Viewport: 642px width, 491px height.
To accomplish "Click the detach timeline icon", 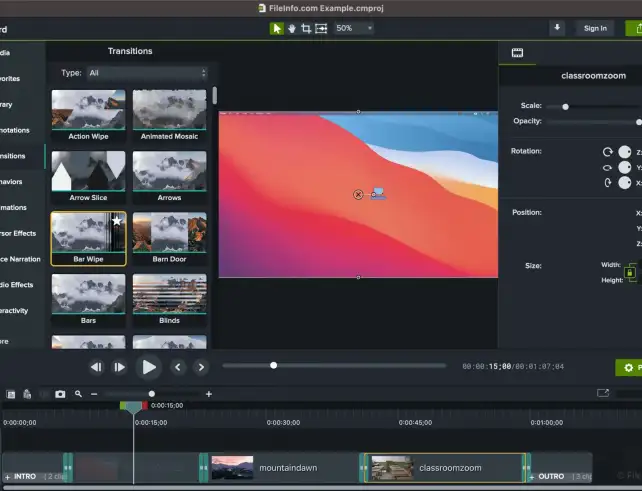I will 603,393.
